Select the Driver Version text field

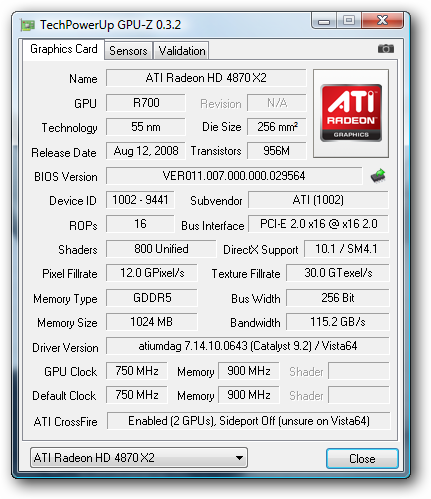247,346
